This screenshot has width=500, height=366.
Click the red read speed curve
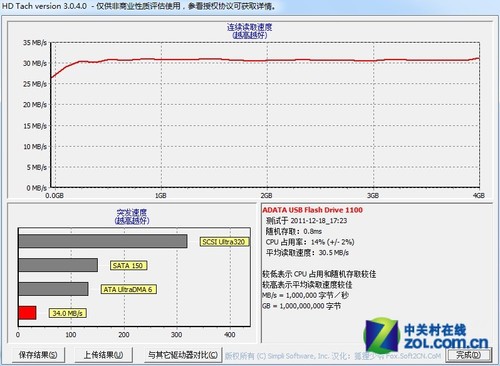[x=267, y=60]
